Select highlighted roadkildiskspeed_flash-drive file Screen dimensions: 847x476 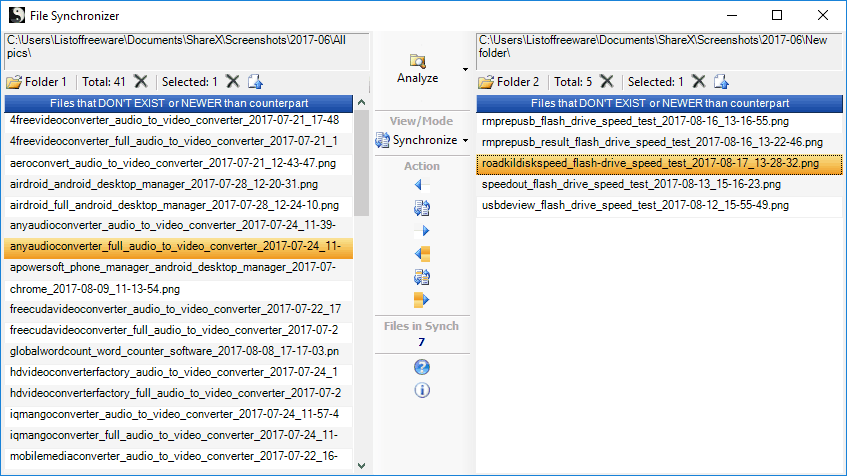(x=660, y=164)
